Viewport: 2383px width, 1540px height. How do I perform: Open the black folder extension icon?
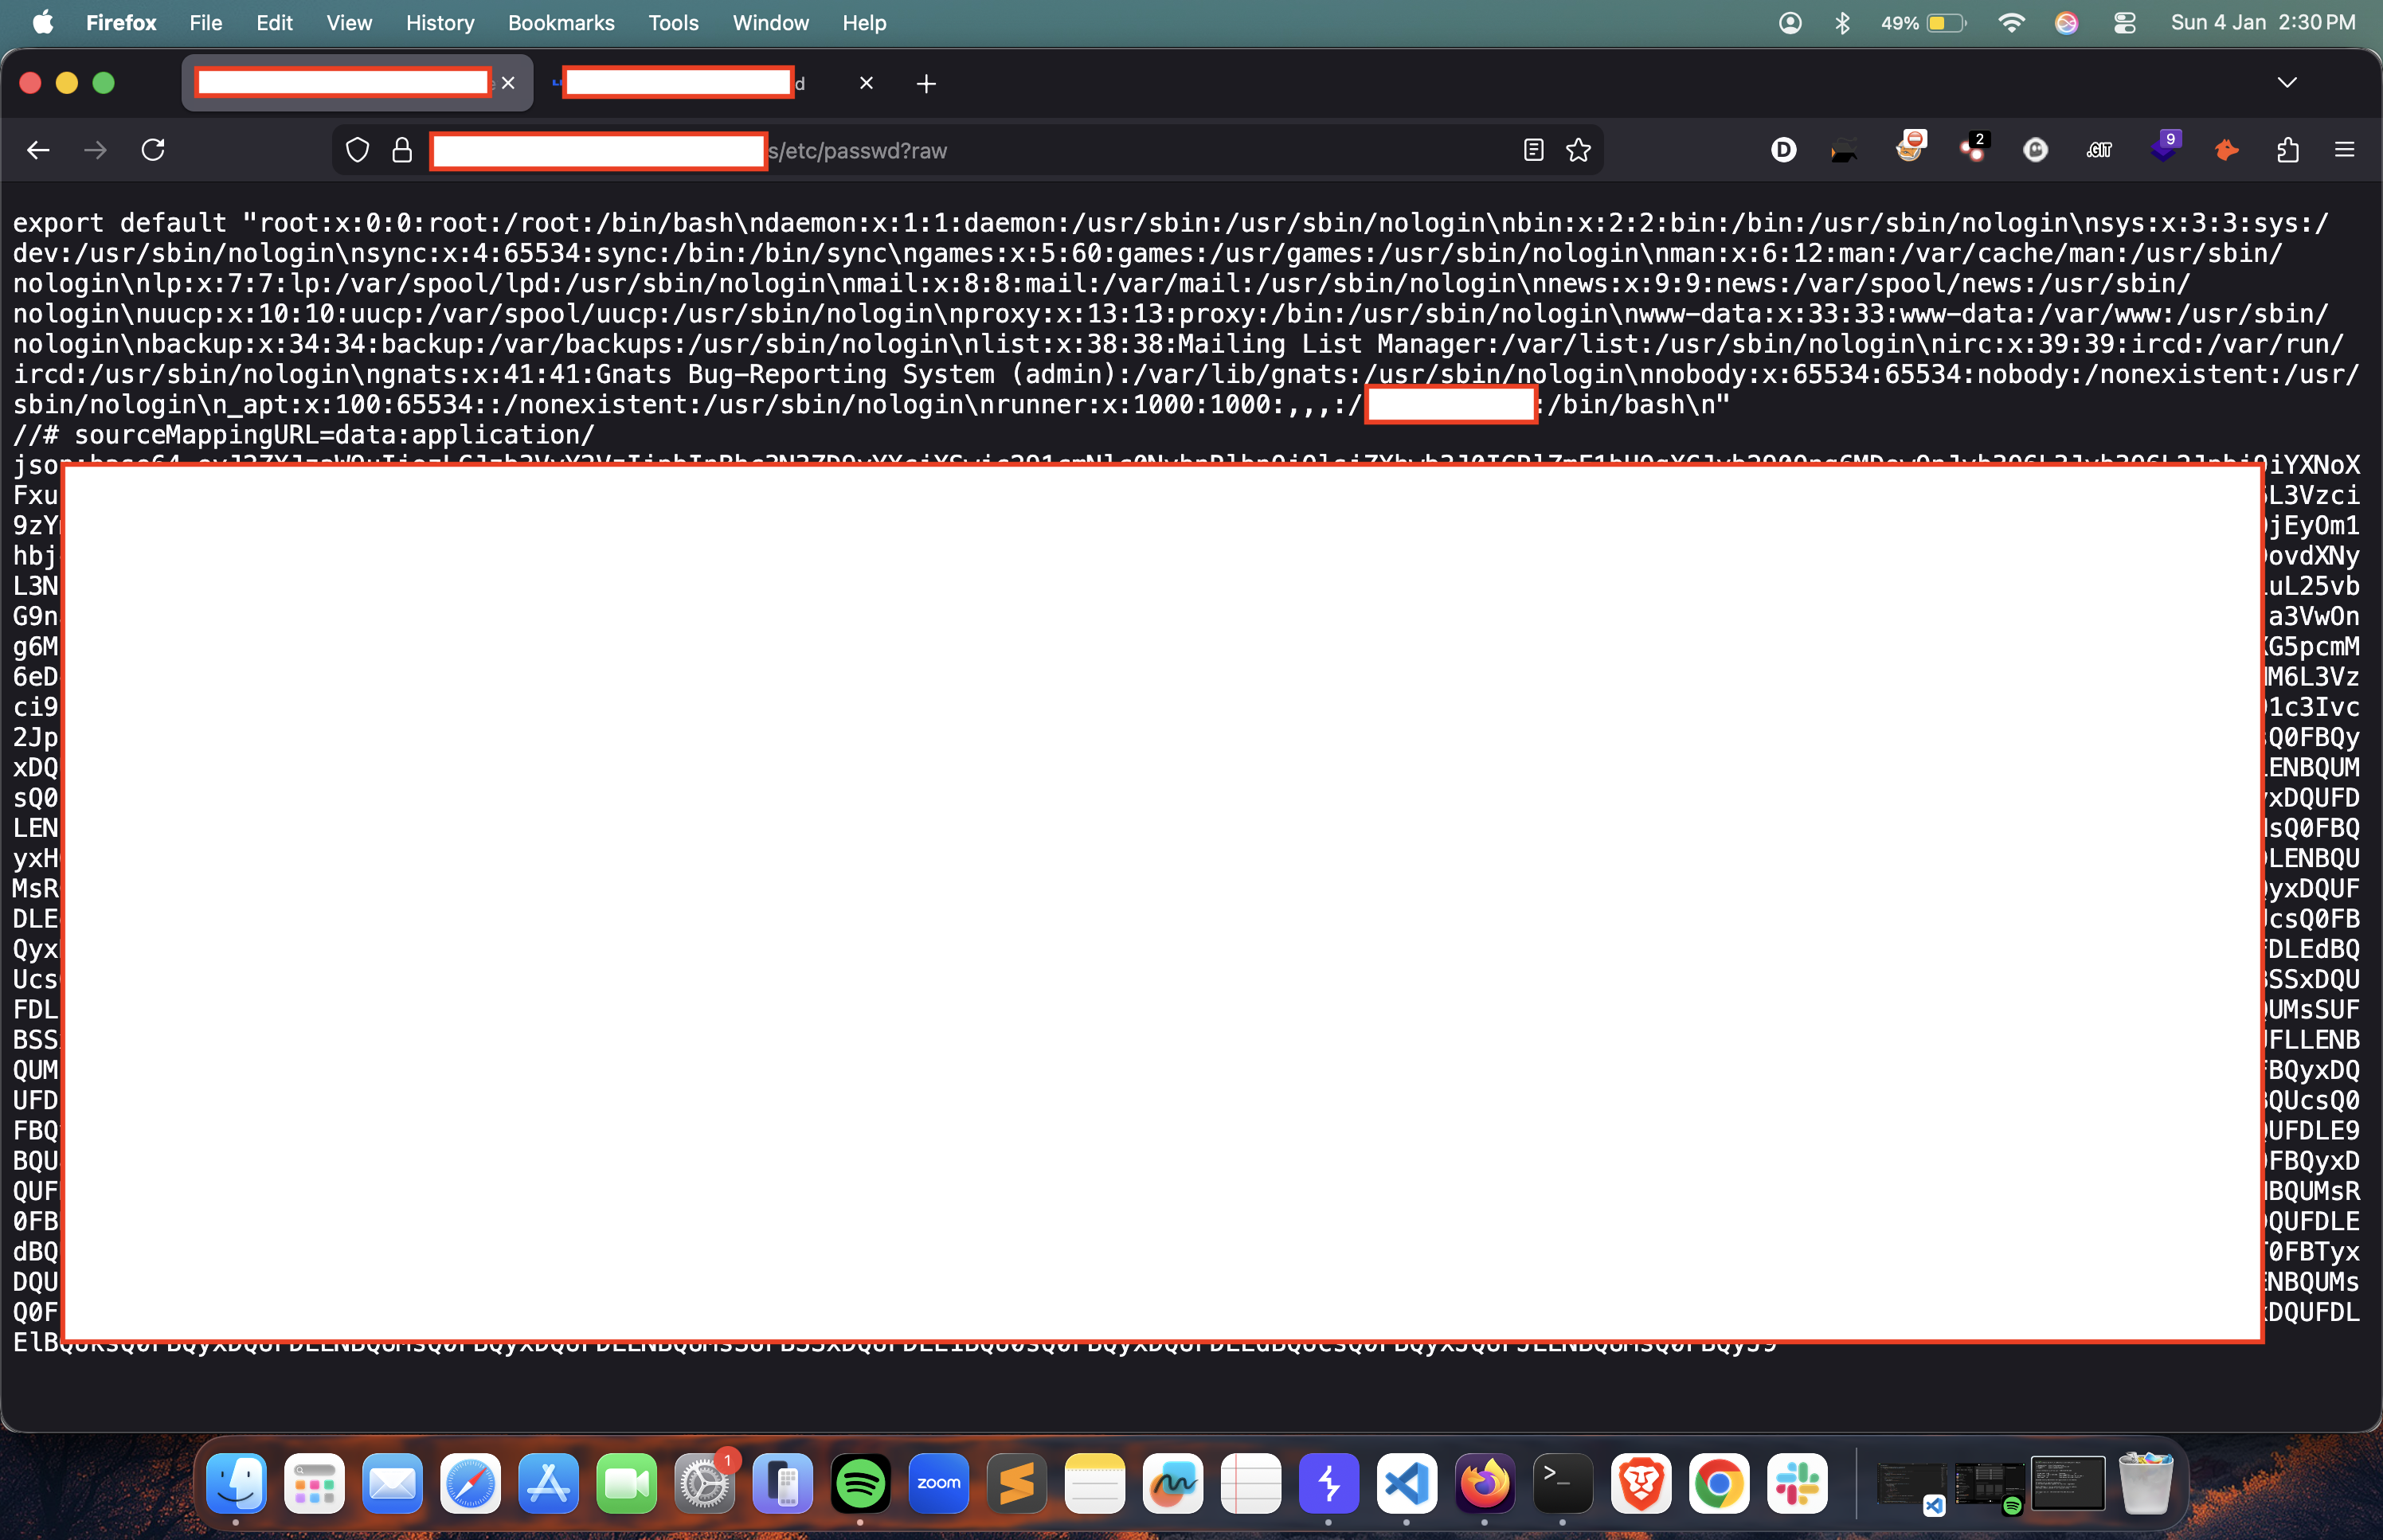(1845, 150)
